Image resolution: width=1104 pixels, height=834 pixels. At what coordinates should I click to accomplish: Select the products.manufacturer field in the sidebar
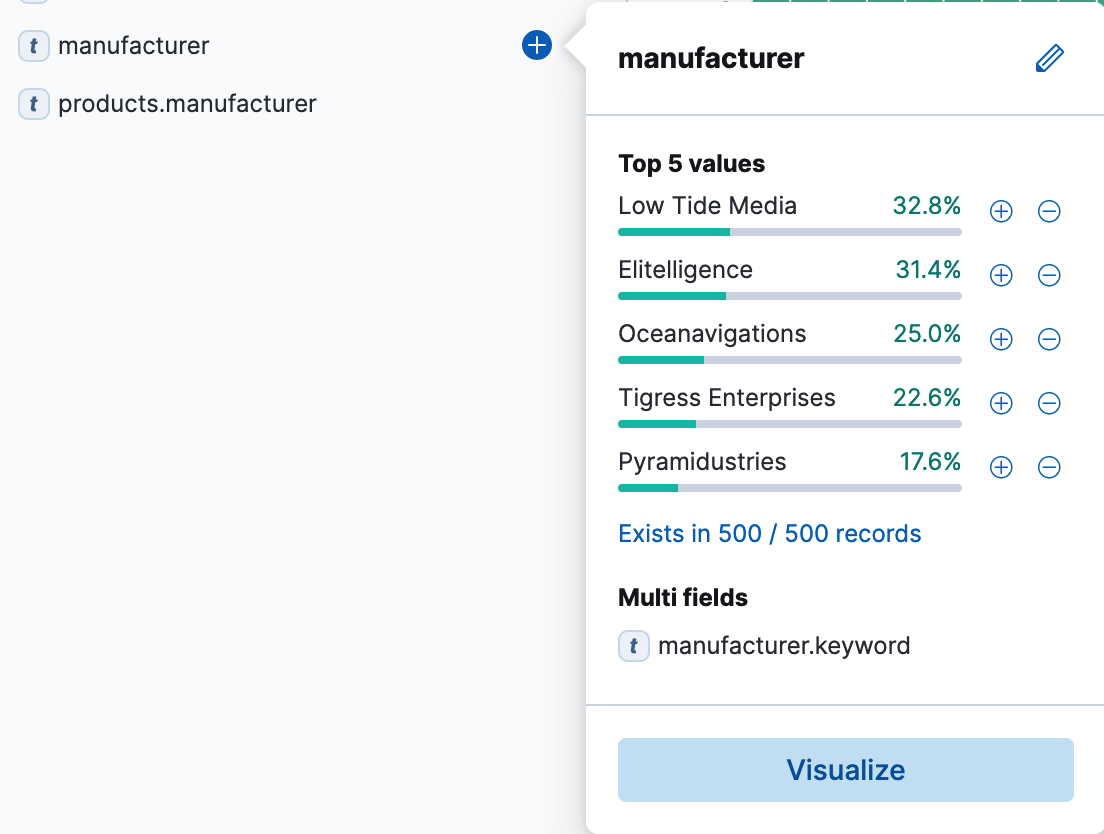pyautogui.click(x=187, y=104)
